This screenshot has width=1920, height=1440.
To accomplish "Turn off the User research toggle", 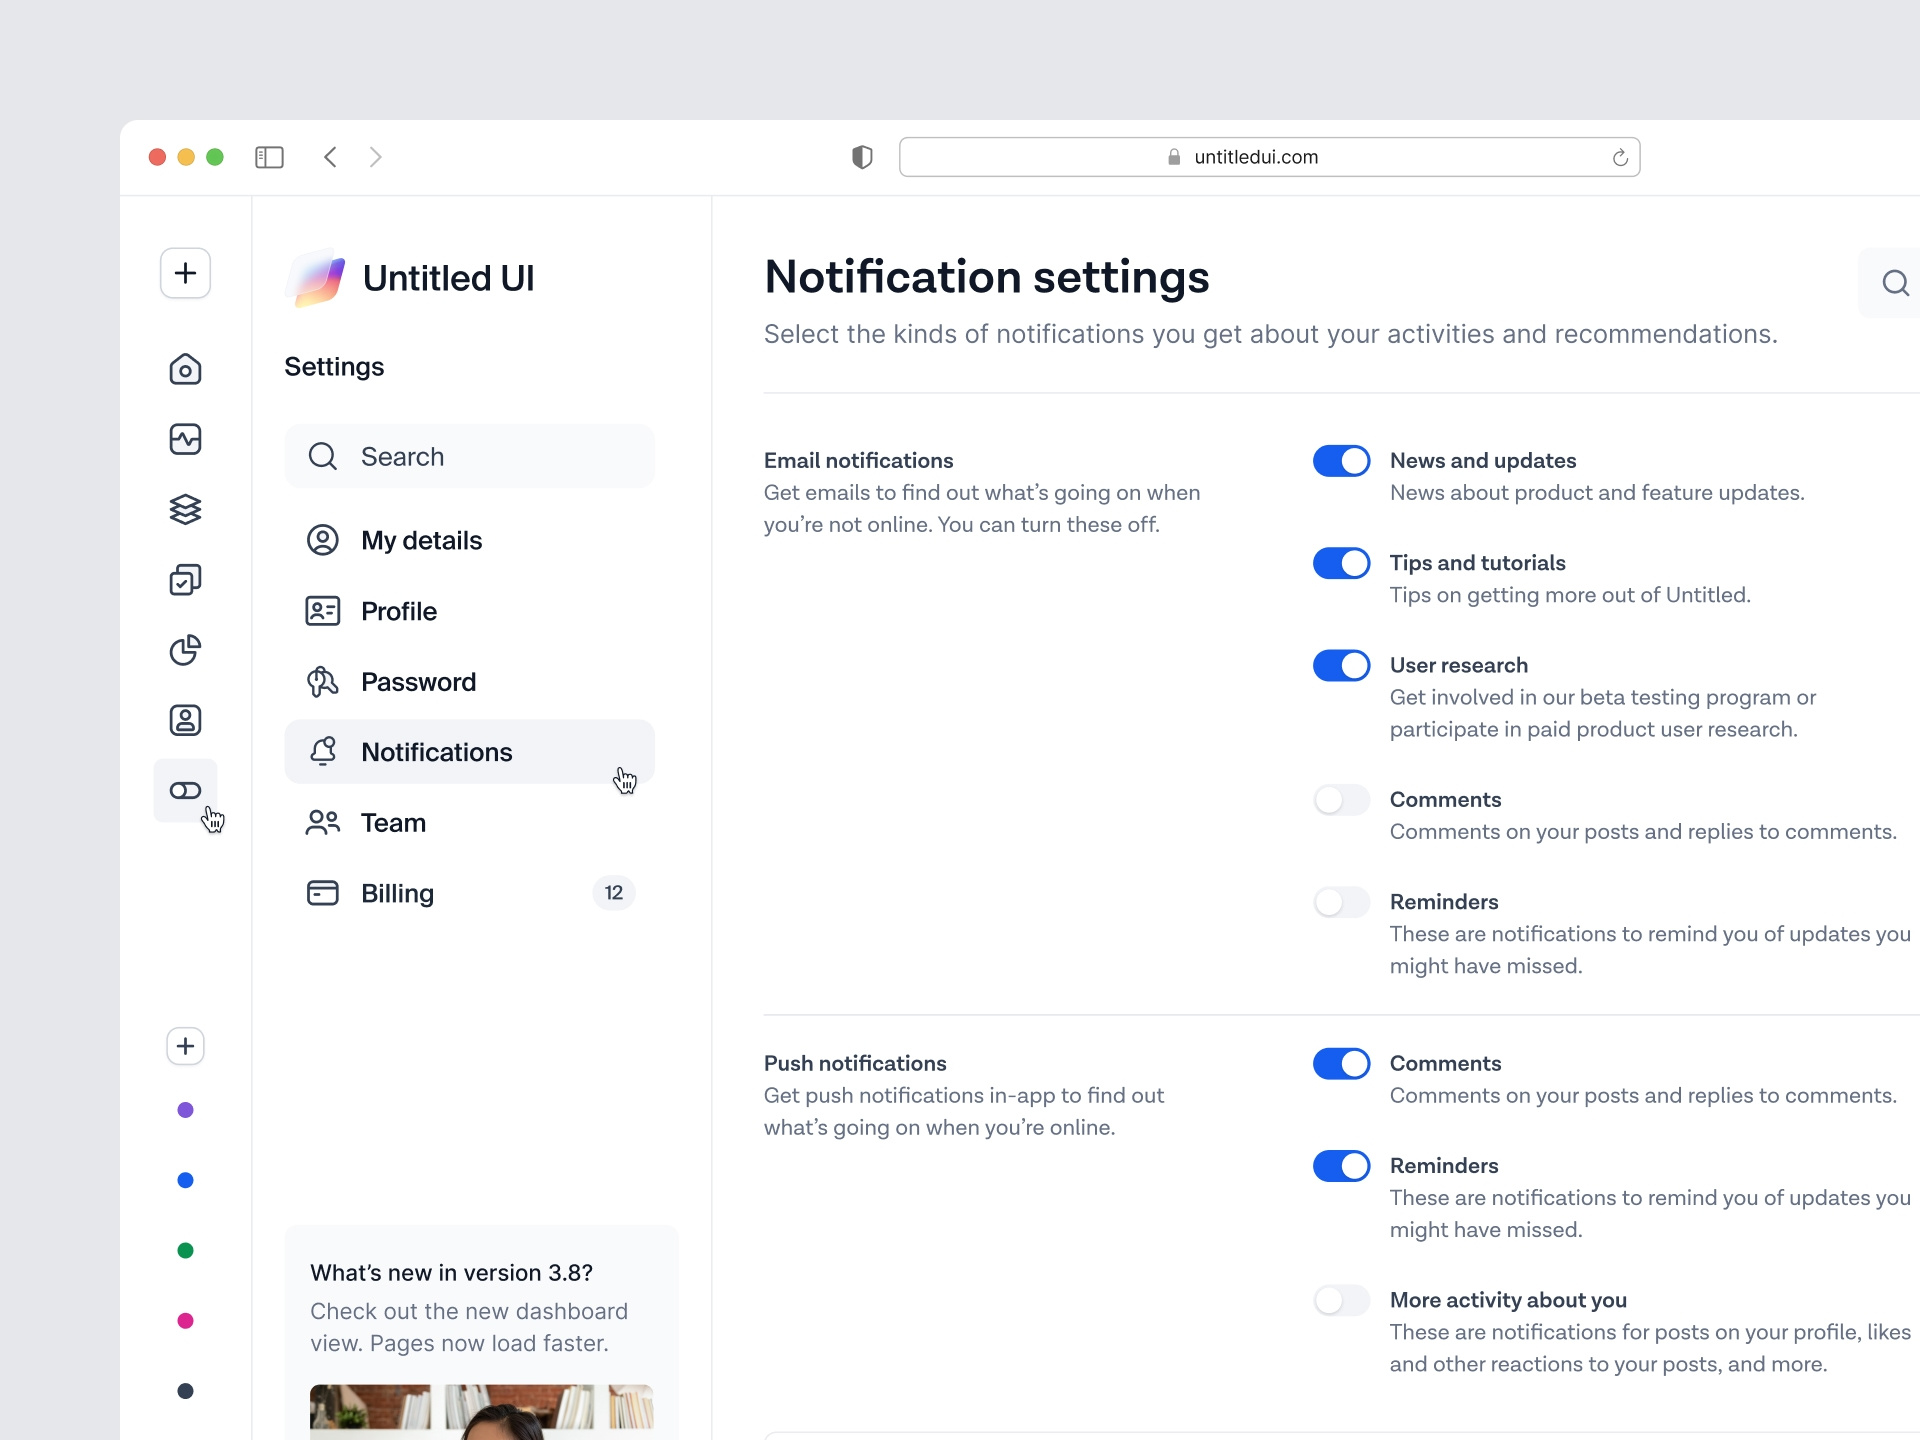I will point(1342,665).
